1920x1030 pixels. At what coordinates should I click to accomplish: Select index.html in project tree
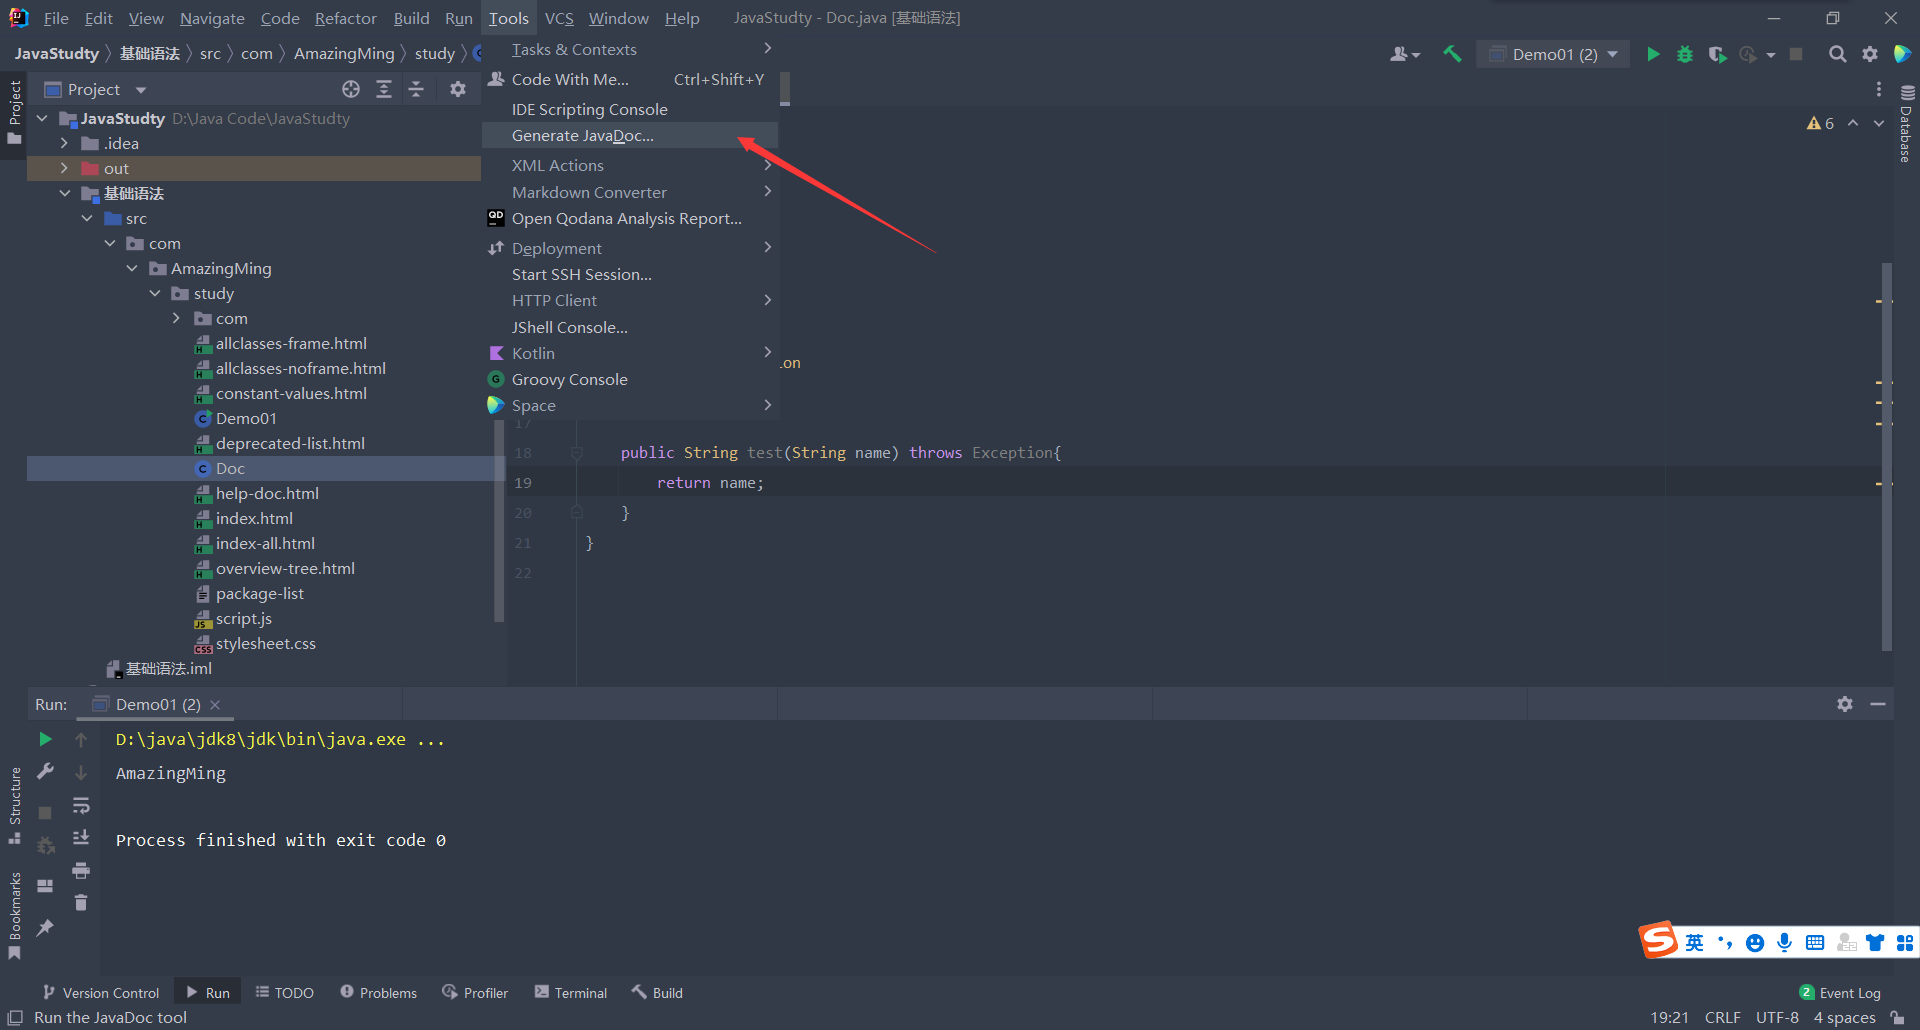coord(254,518)
